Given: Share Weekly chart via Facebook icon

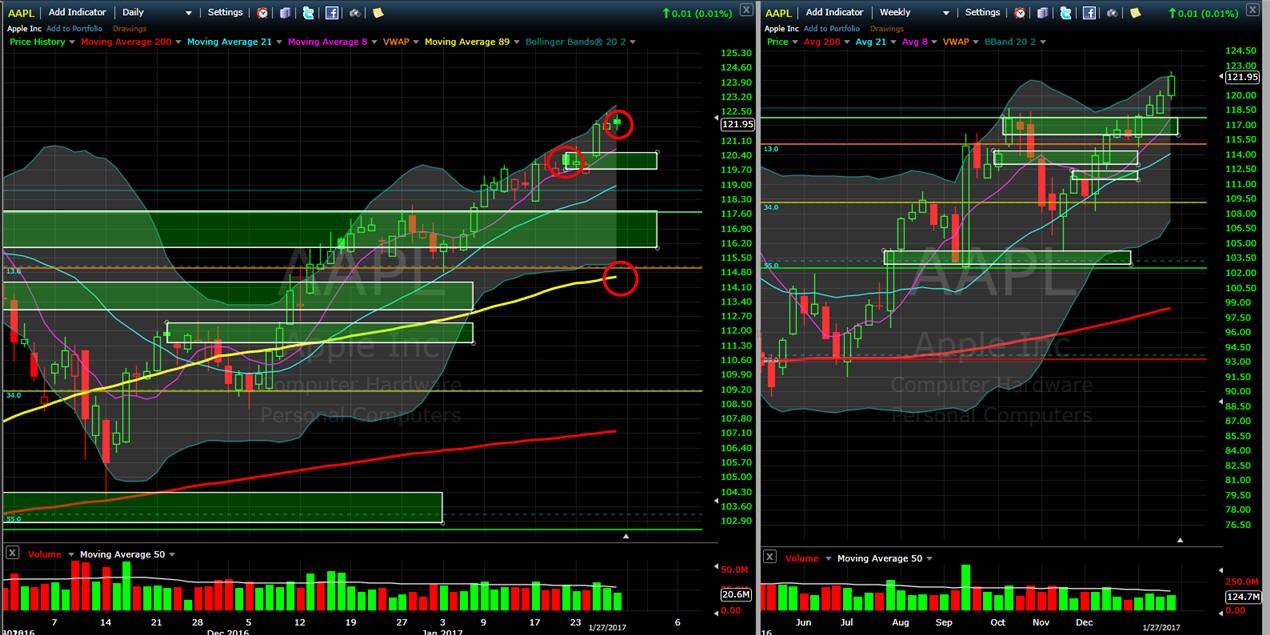Looking at the screenshot, I should [x=1089, y=13].
